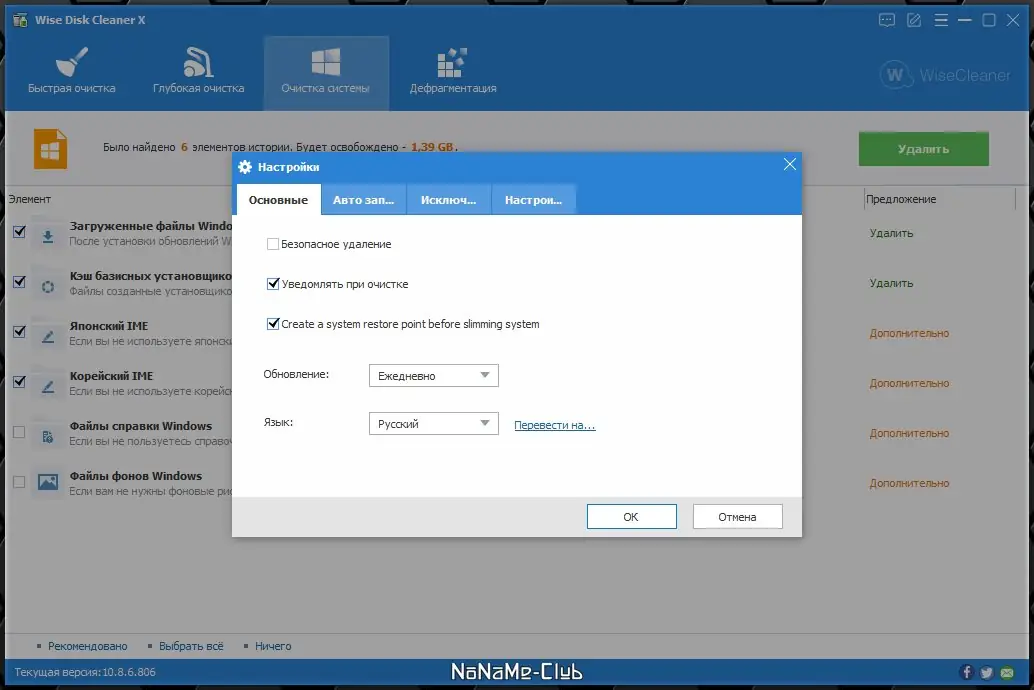Click the green Удалить button
This screenshot has height=690, width=1034.
[x=923, y=149]
